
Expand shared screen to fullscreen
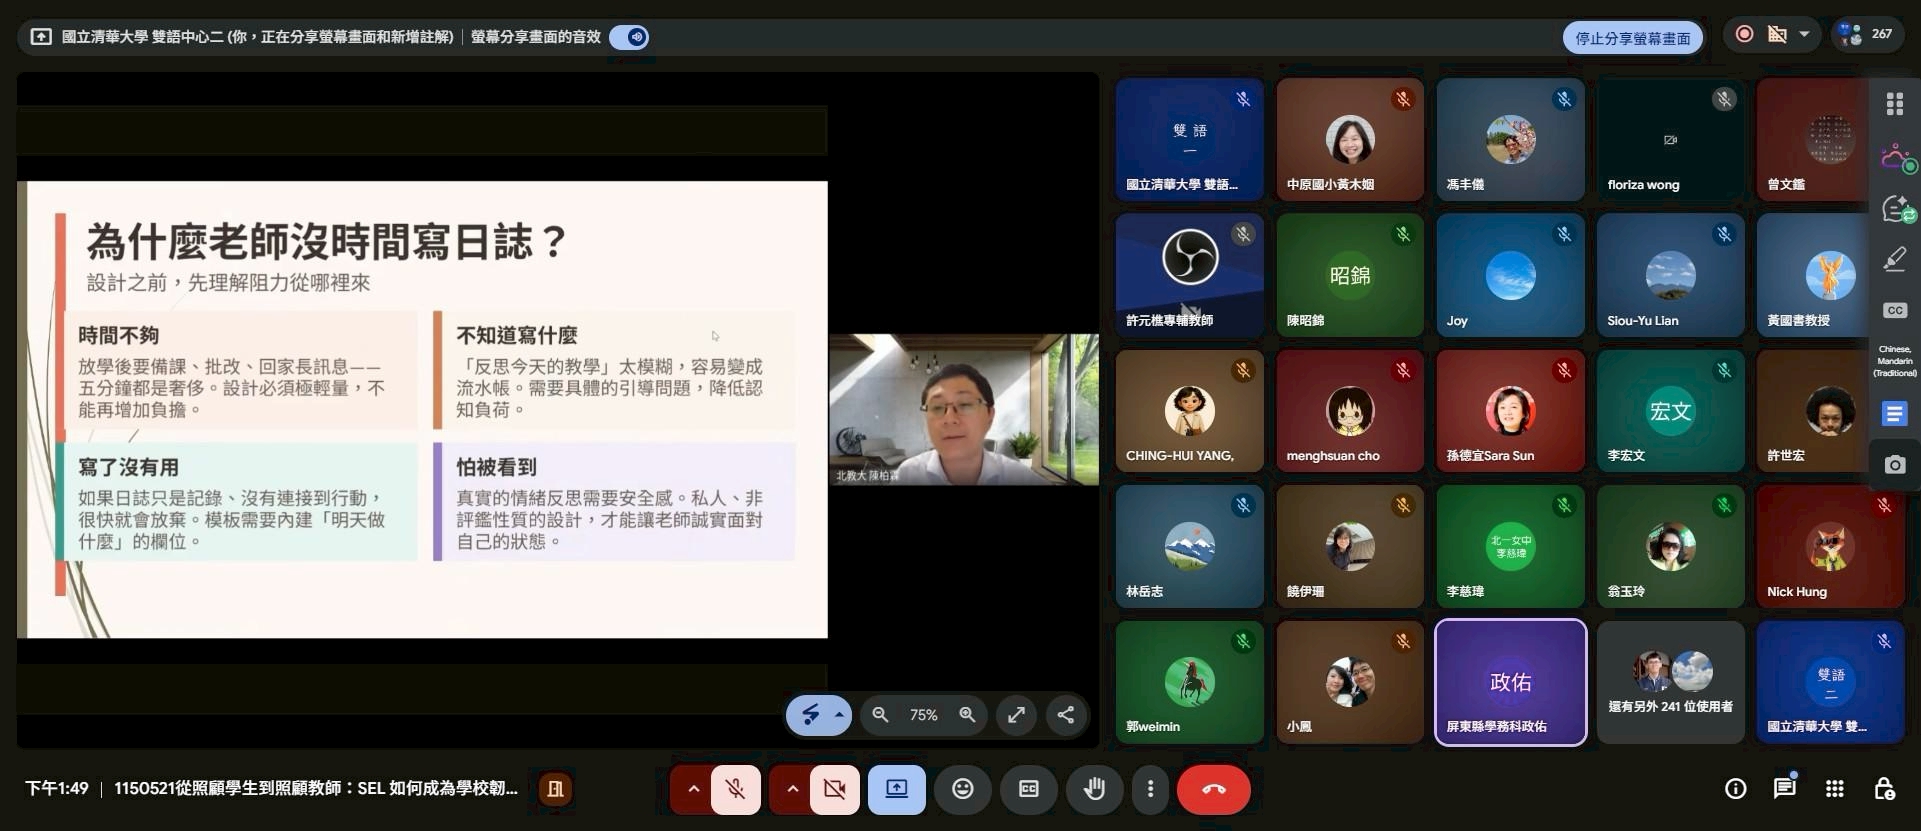pos(1016,715)
